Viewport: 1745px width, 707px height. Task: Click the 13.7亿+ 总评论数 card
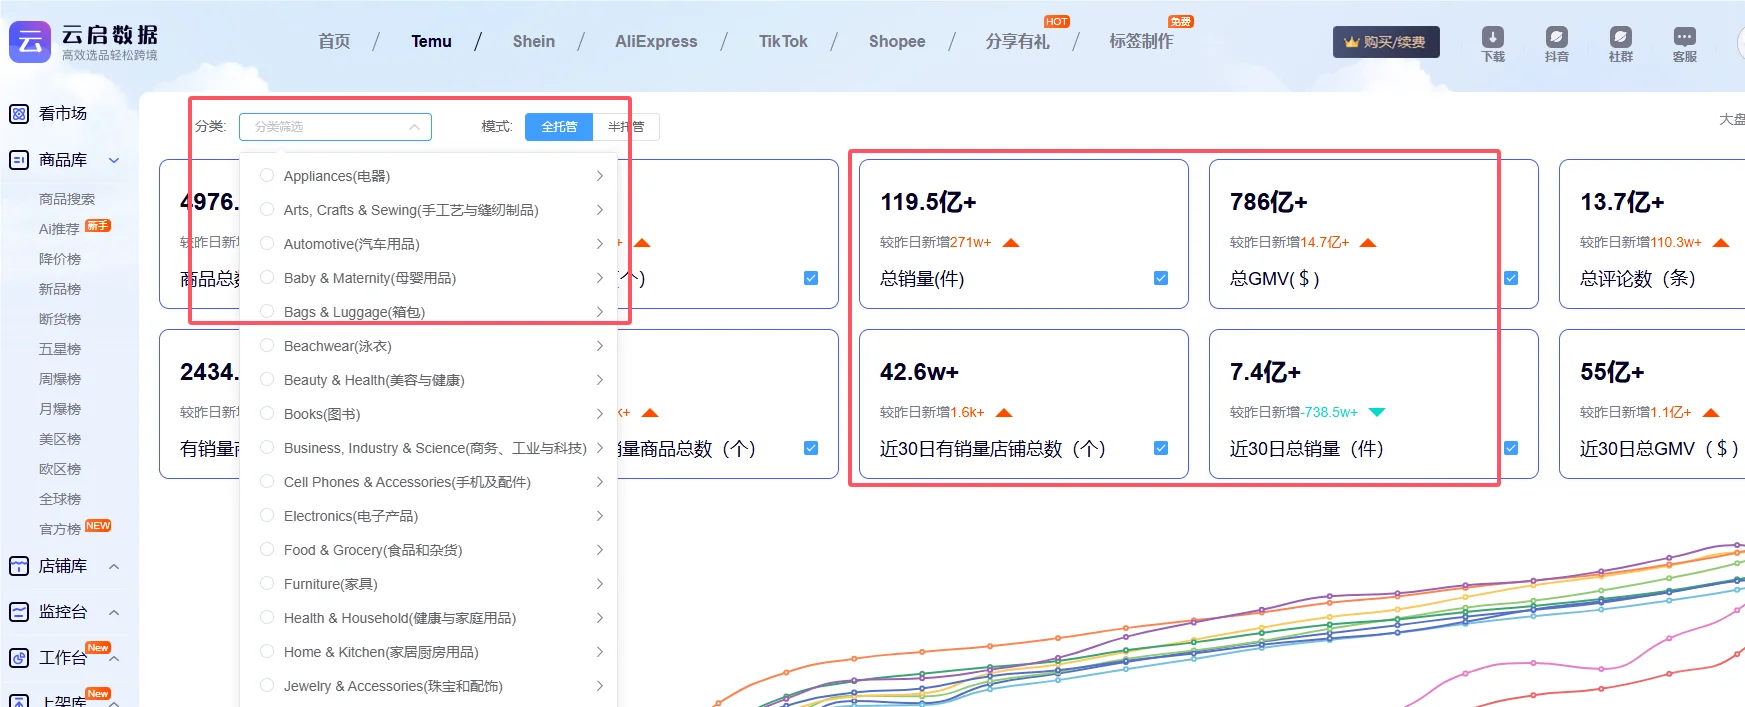click(x=1652, y=234)
